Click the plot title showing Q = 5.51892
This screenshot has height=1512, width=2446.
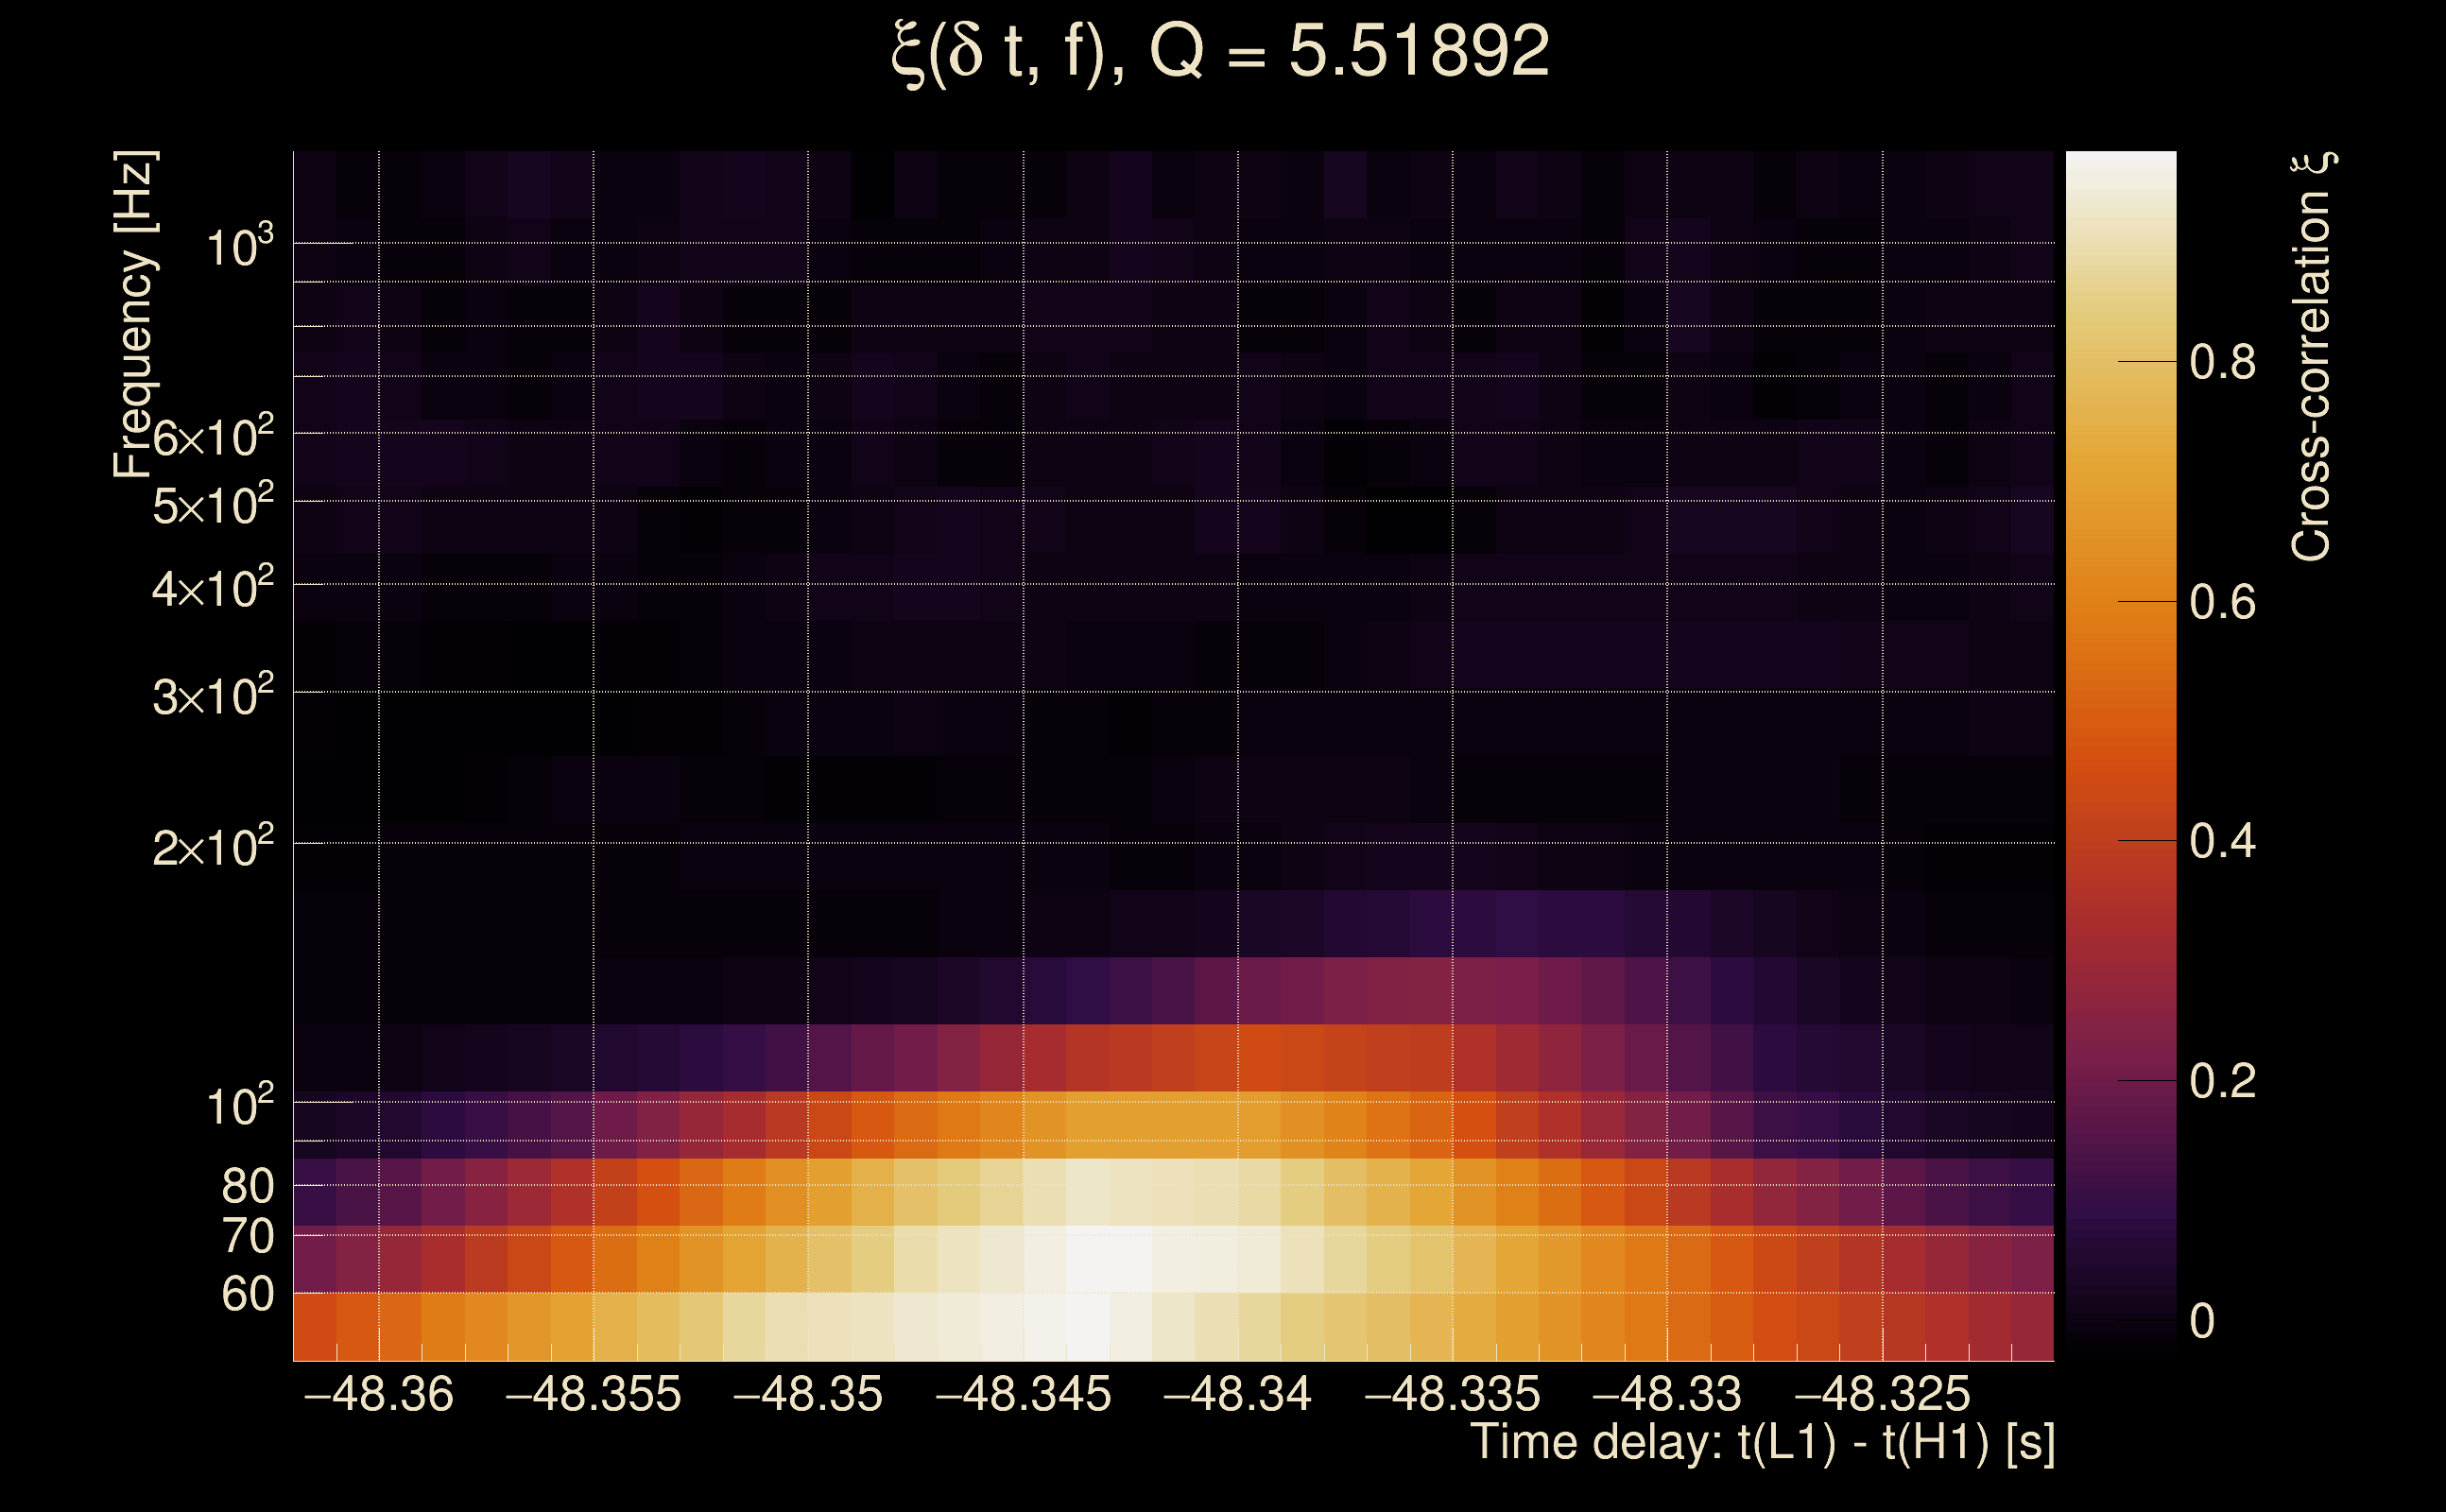tap(1220, 52)
